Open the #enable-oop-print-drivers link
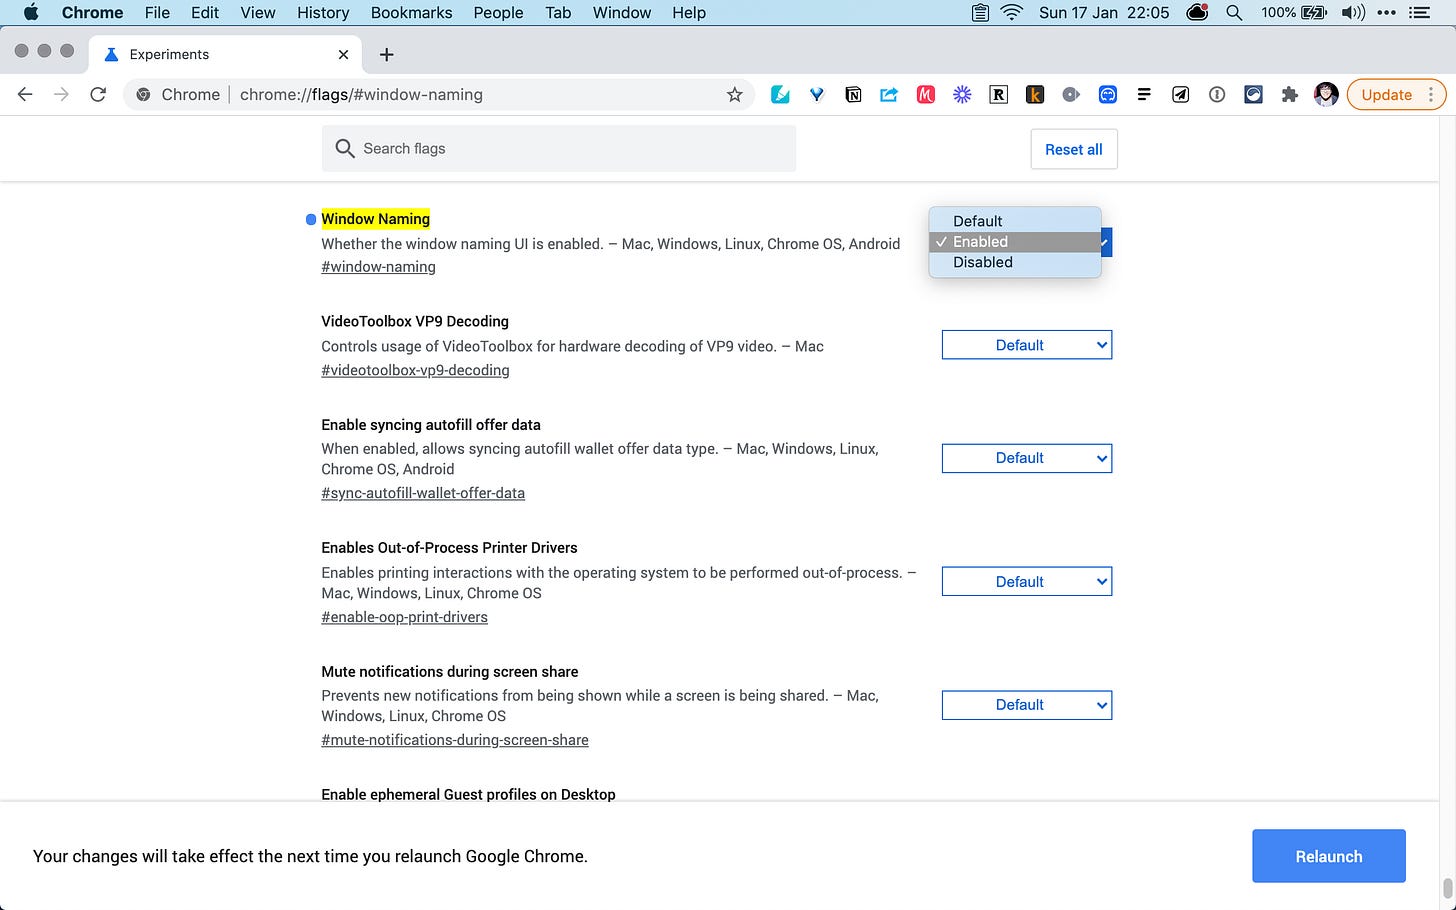The image size is (1456, 910). pos(404,617)
